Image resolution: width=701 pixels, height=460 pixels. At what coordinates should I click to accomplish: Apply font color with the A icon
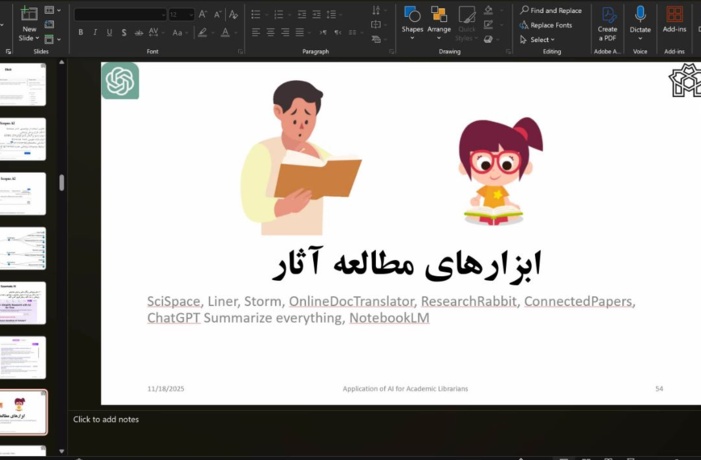(x=225, y=32)
